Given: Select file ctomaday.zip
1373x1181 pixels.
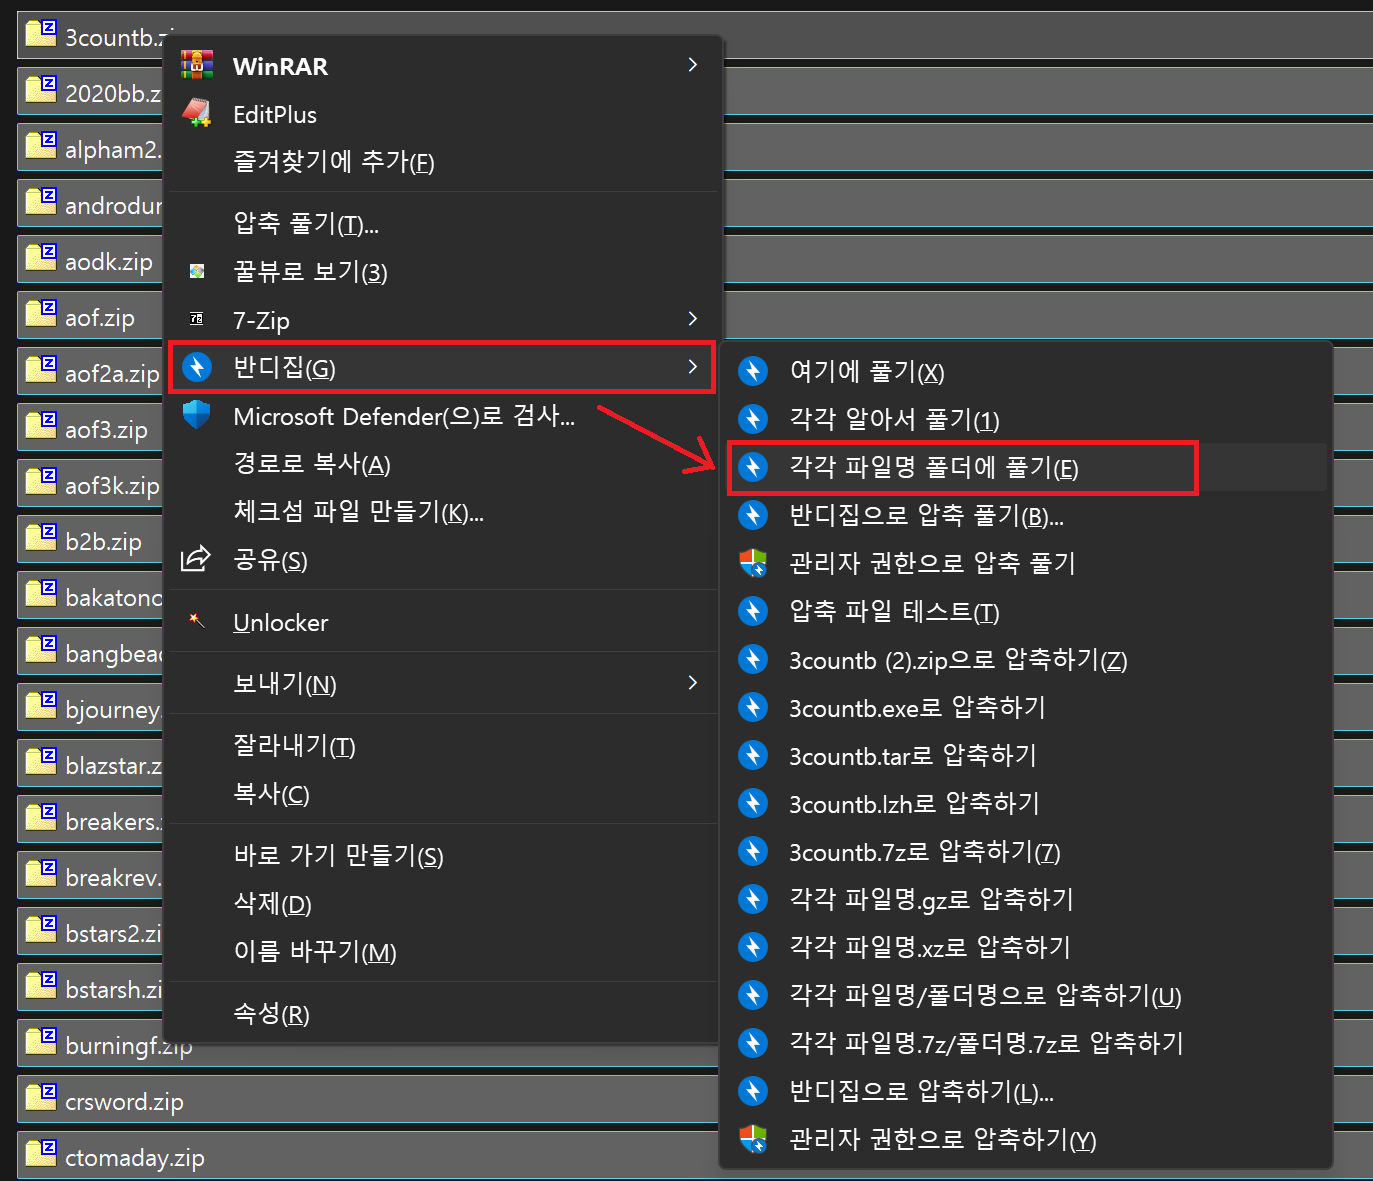Looking at the screenshot, I should click(134, 1158).
